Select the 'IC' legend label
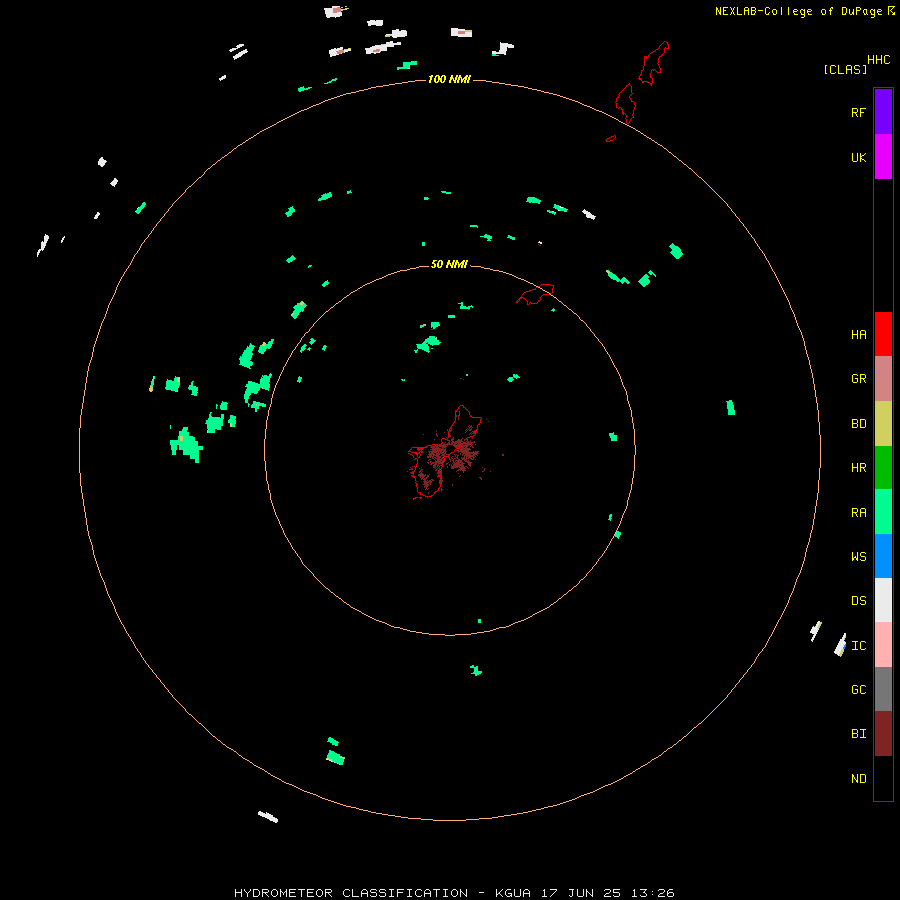This screenshot has width=900, height=900. (x=858, y=646)
